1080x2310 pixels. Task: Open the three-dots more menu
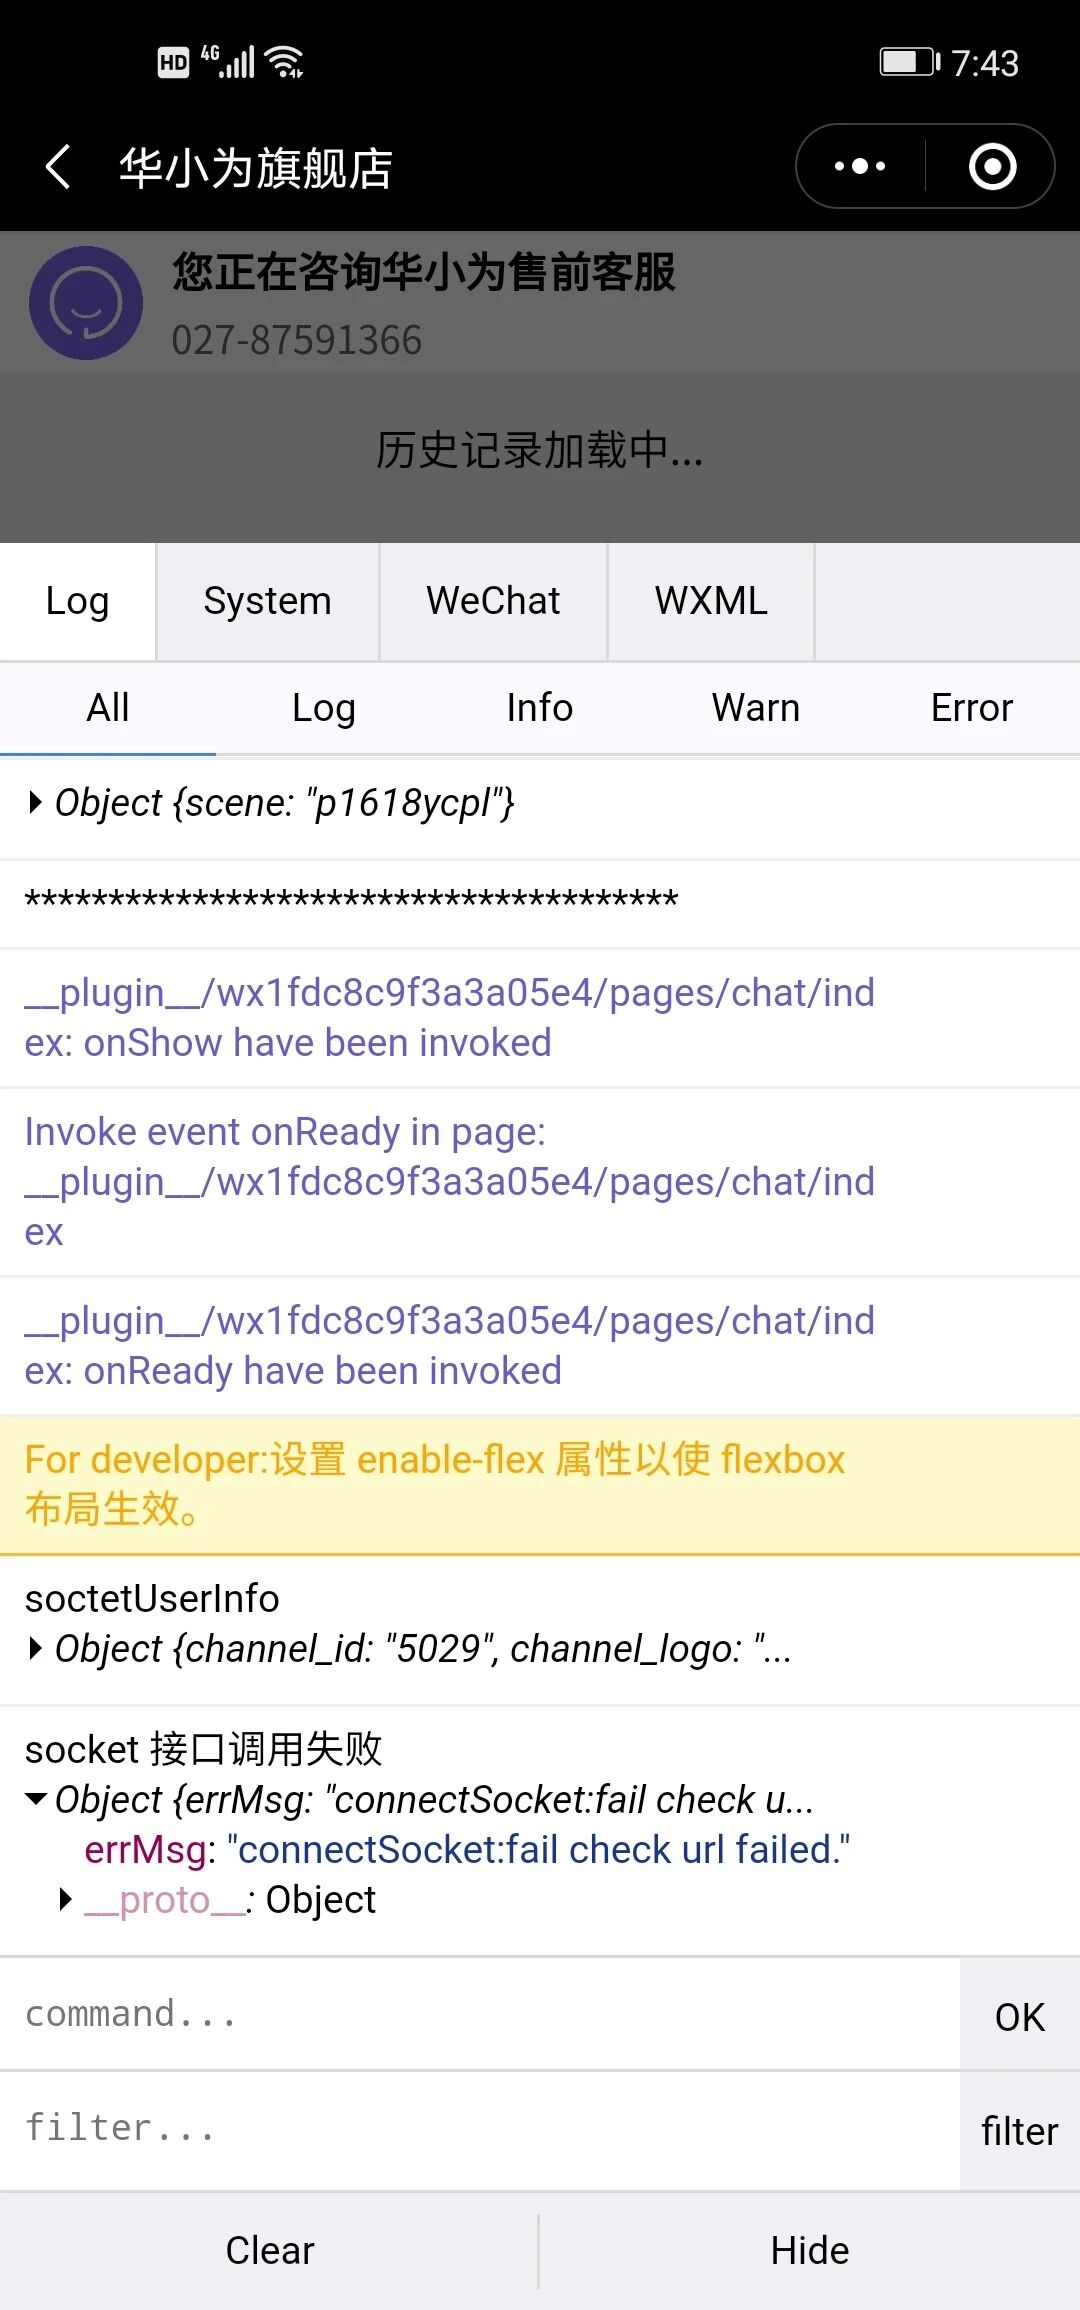pyautogui.click(x=860, y=166)
